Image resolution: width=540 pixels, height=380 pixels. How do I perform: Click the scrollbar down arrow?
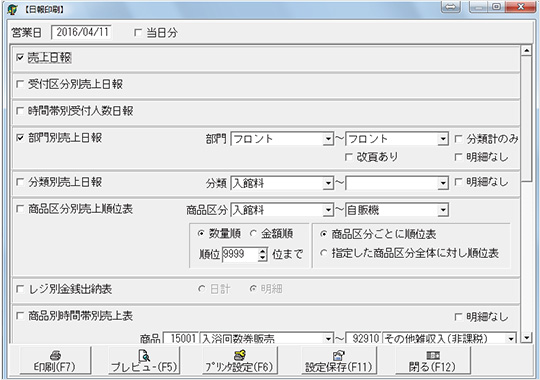pyautogui.click(x=526, y=338)
